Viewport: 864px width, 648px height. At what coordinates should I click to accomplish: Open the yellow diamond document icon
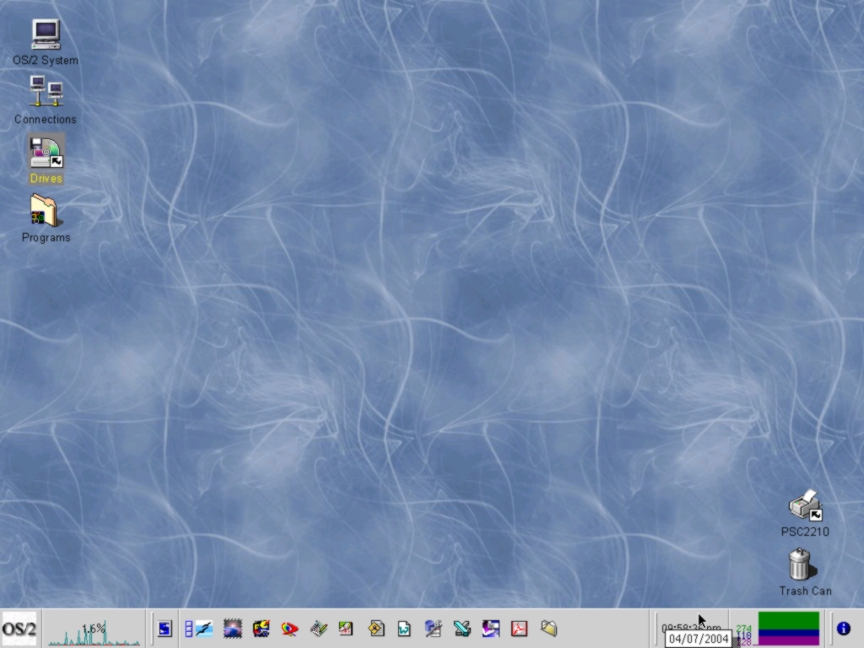pyautogui.click(x=376, y=629)
